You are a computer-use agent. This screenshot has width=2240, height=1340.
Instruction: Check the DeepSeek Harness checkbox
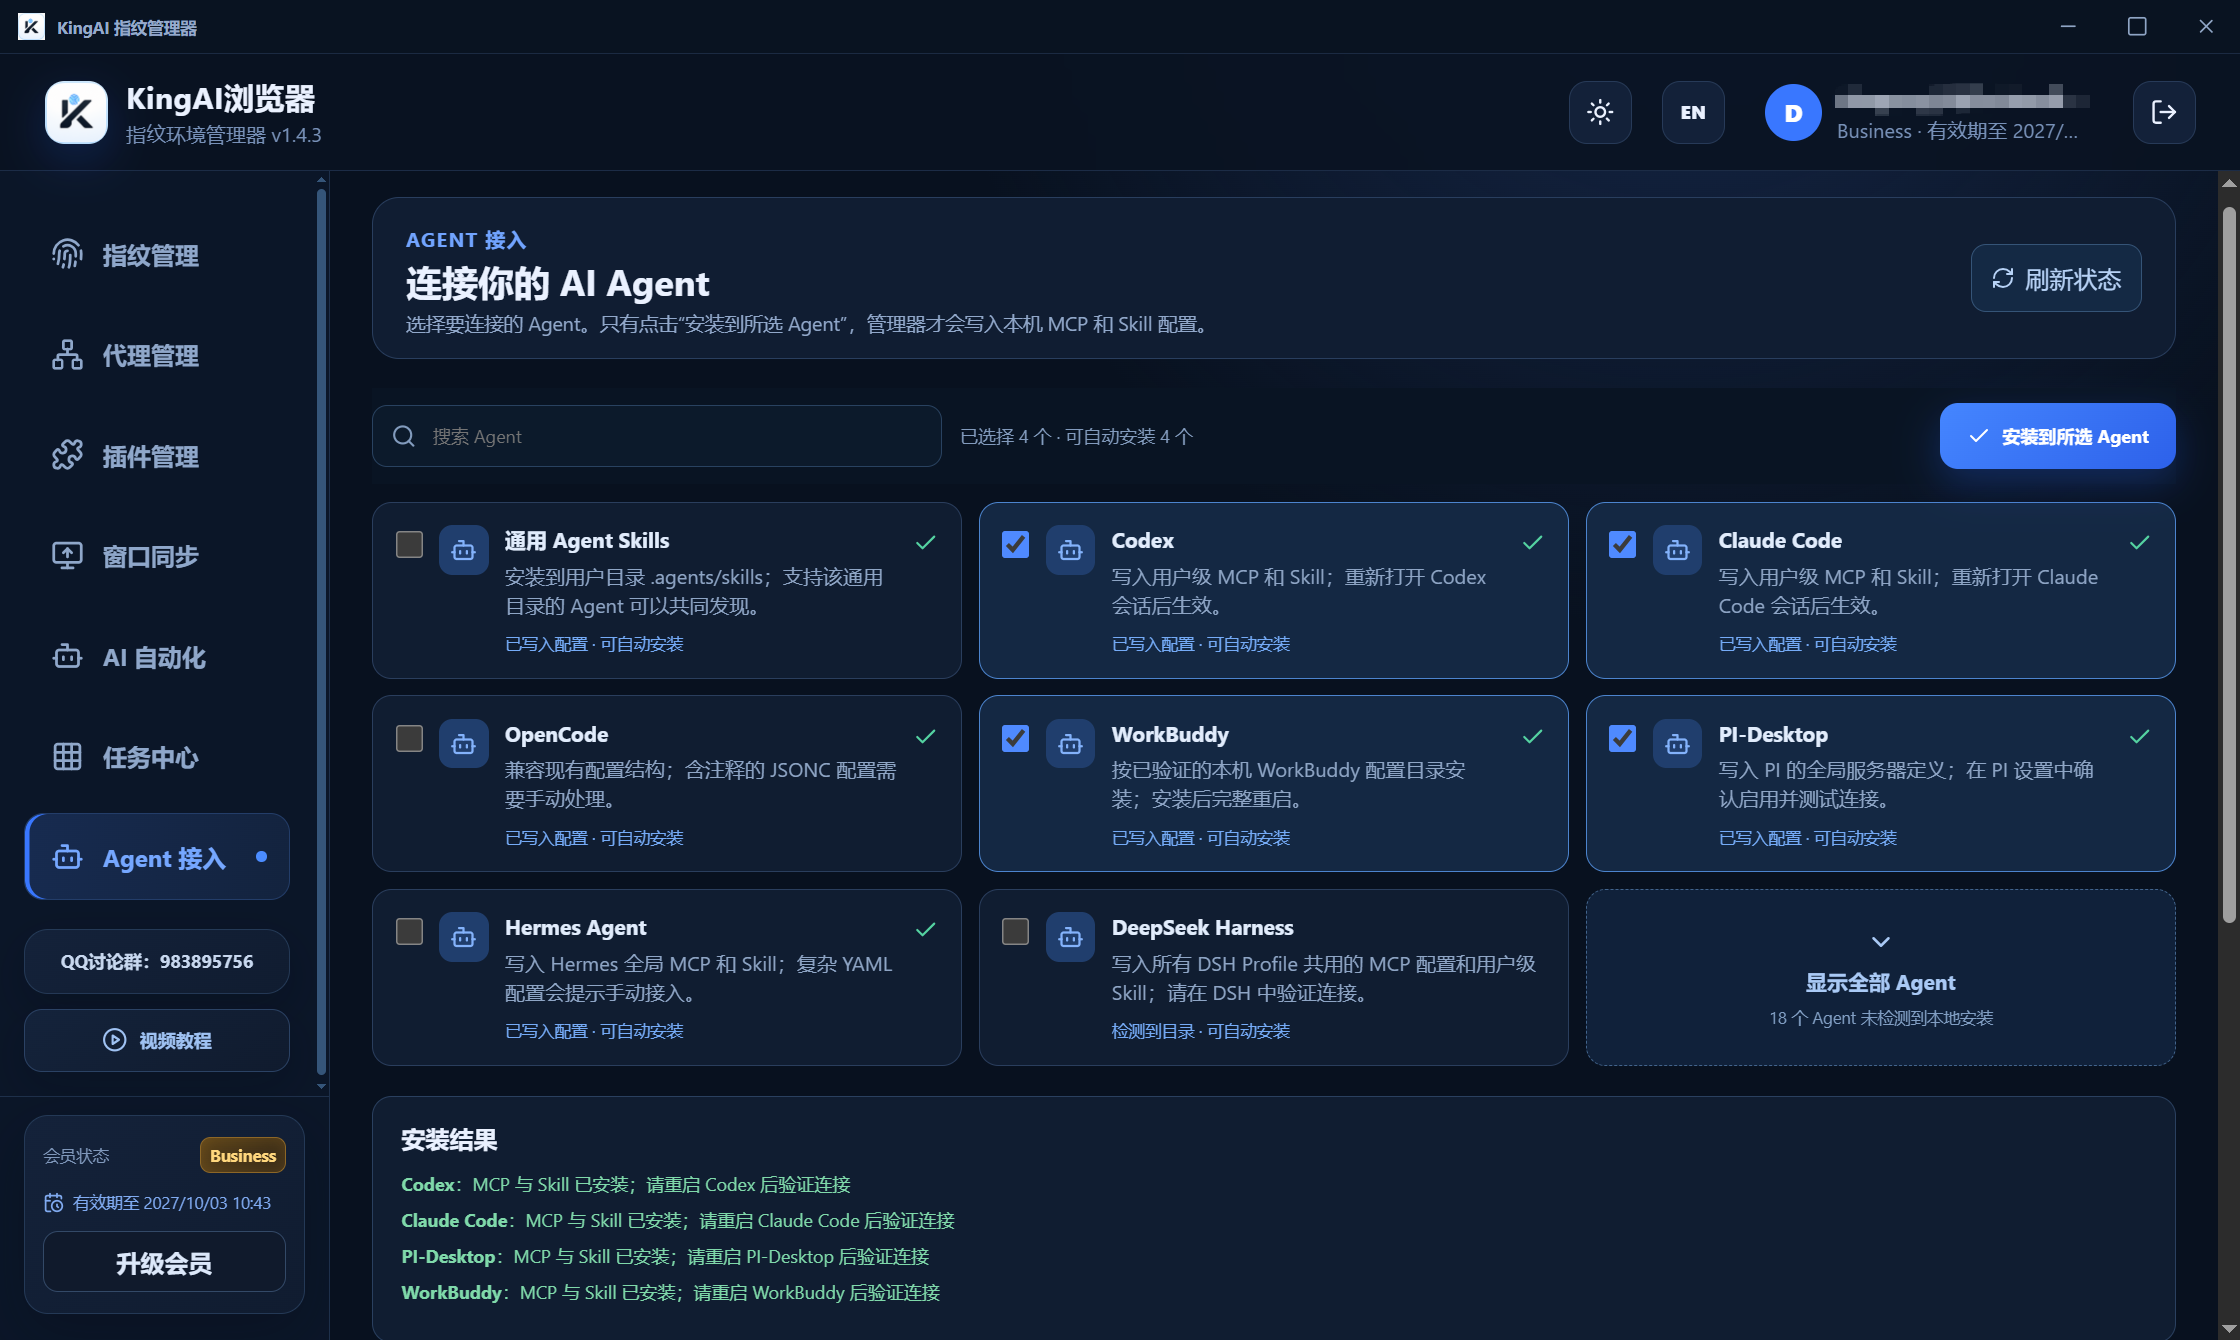pyautogui.click(x=1015, y=931)
